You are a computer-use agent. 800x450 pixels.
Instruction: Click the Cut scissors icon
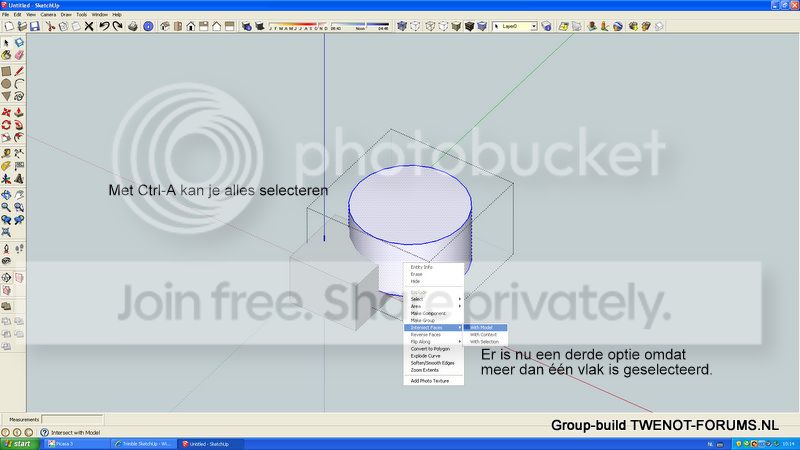click(x=50, y=26)
